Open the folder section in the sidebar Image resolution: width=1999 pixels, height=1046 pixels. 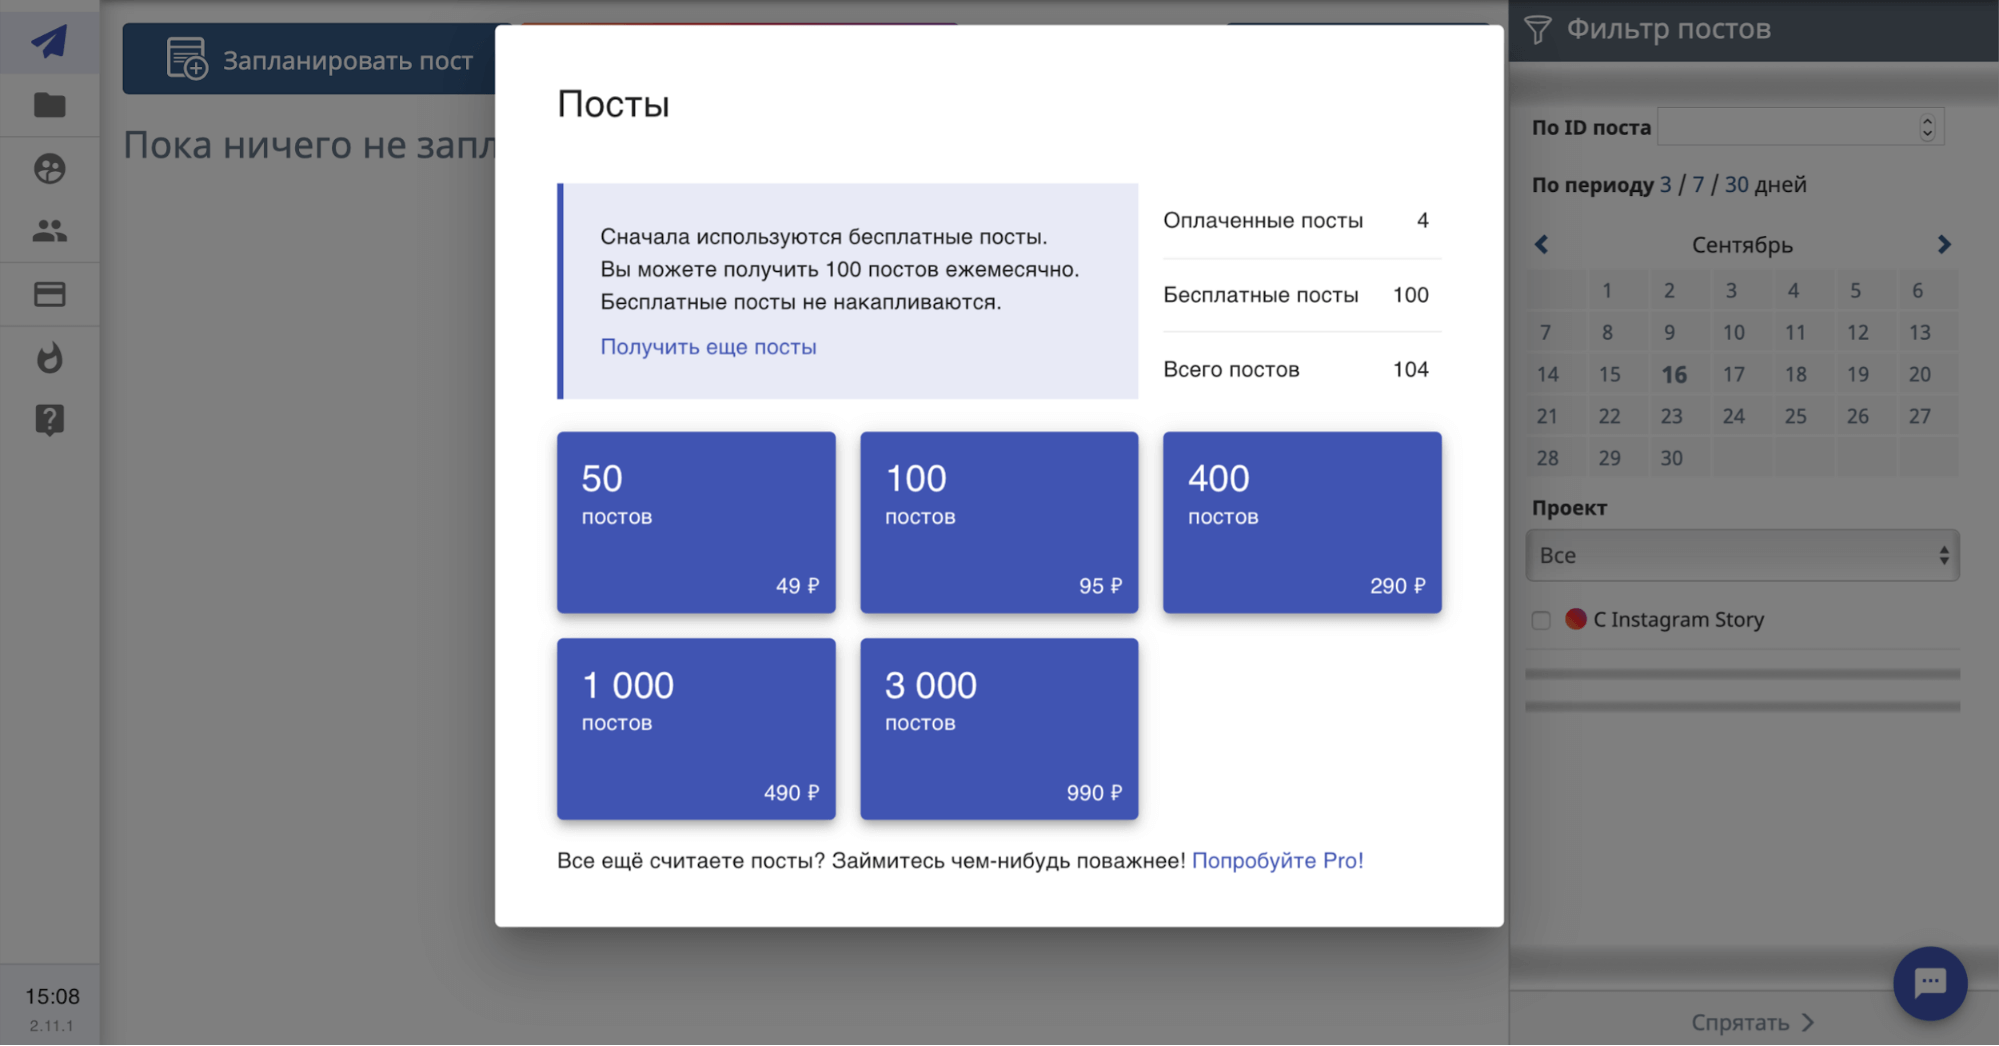point(49,105)
